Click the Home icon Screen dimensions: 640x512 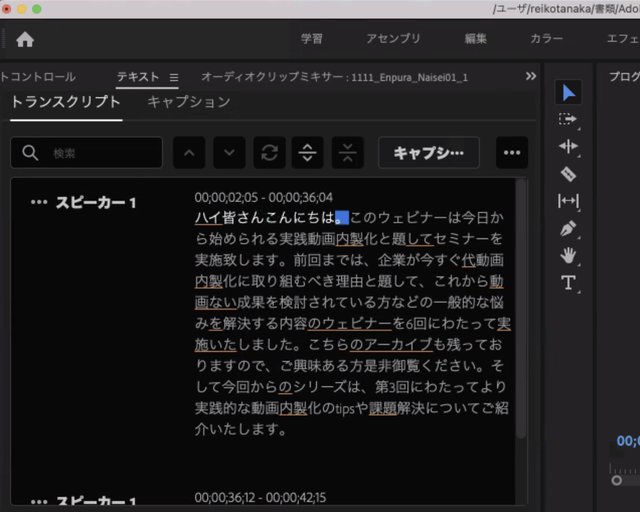click(x=25, y=40)
